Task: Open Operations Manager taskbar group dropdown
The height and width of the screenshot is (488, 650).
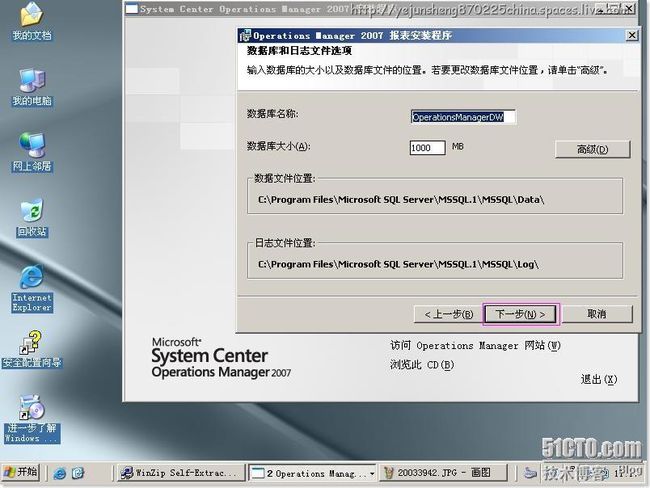Action: pos(371,473)
